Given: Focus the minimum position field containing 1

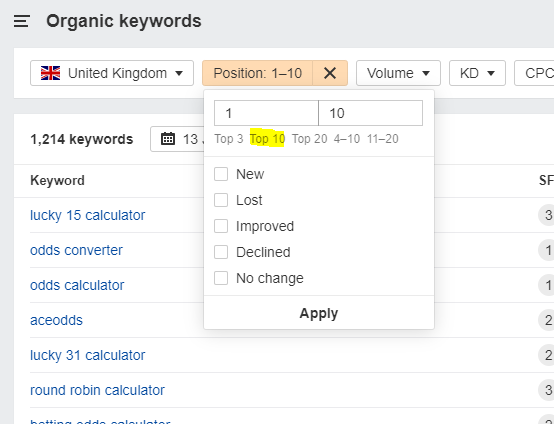Looking at the screenshot, I should tap(266, 113).
